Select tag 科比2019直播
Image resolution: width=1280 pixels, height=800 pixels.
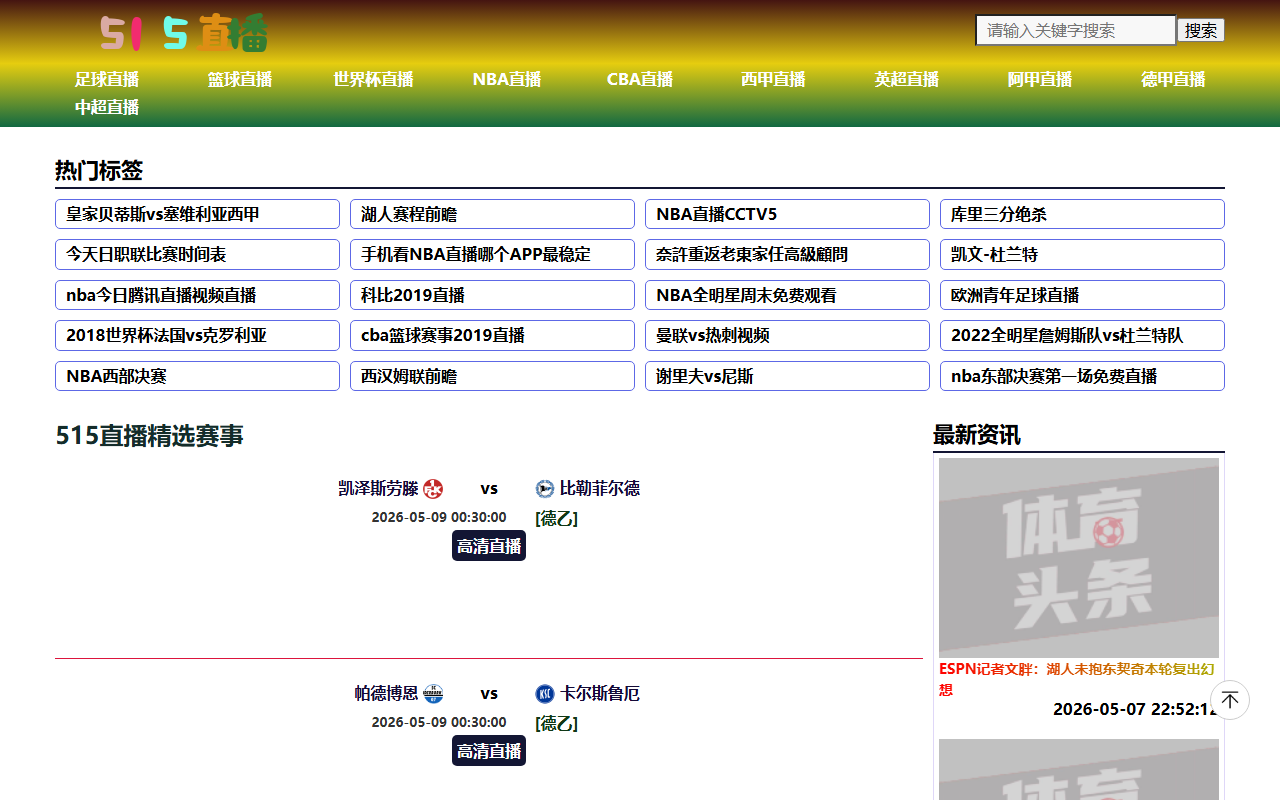point(492,295)
